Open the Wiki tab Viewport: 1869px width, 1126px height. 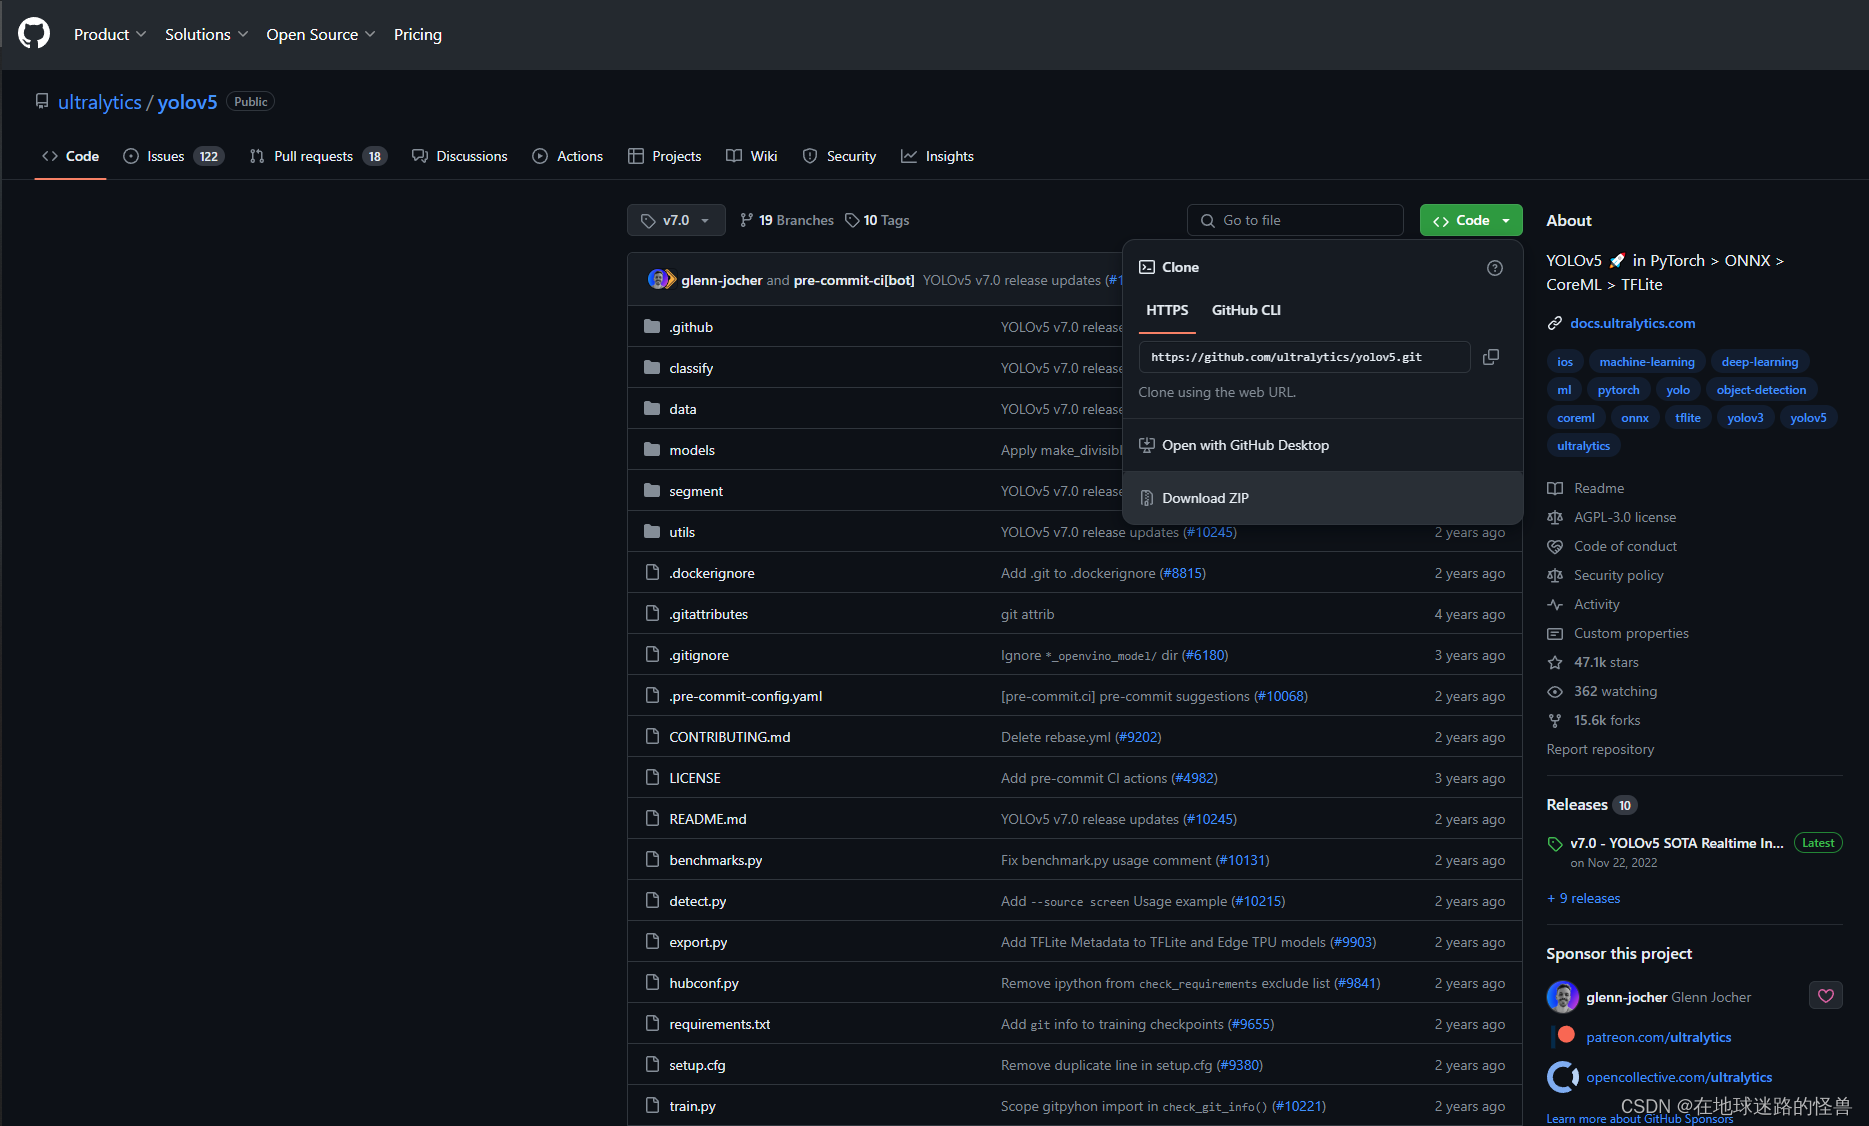point(752,156)
